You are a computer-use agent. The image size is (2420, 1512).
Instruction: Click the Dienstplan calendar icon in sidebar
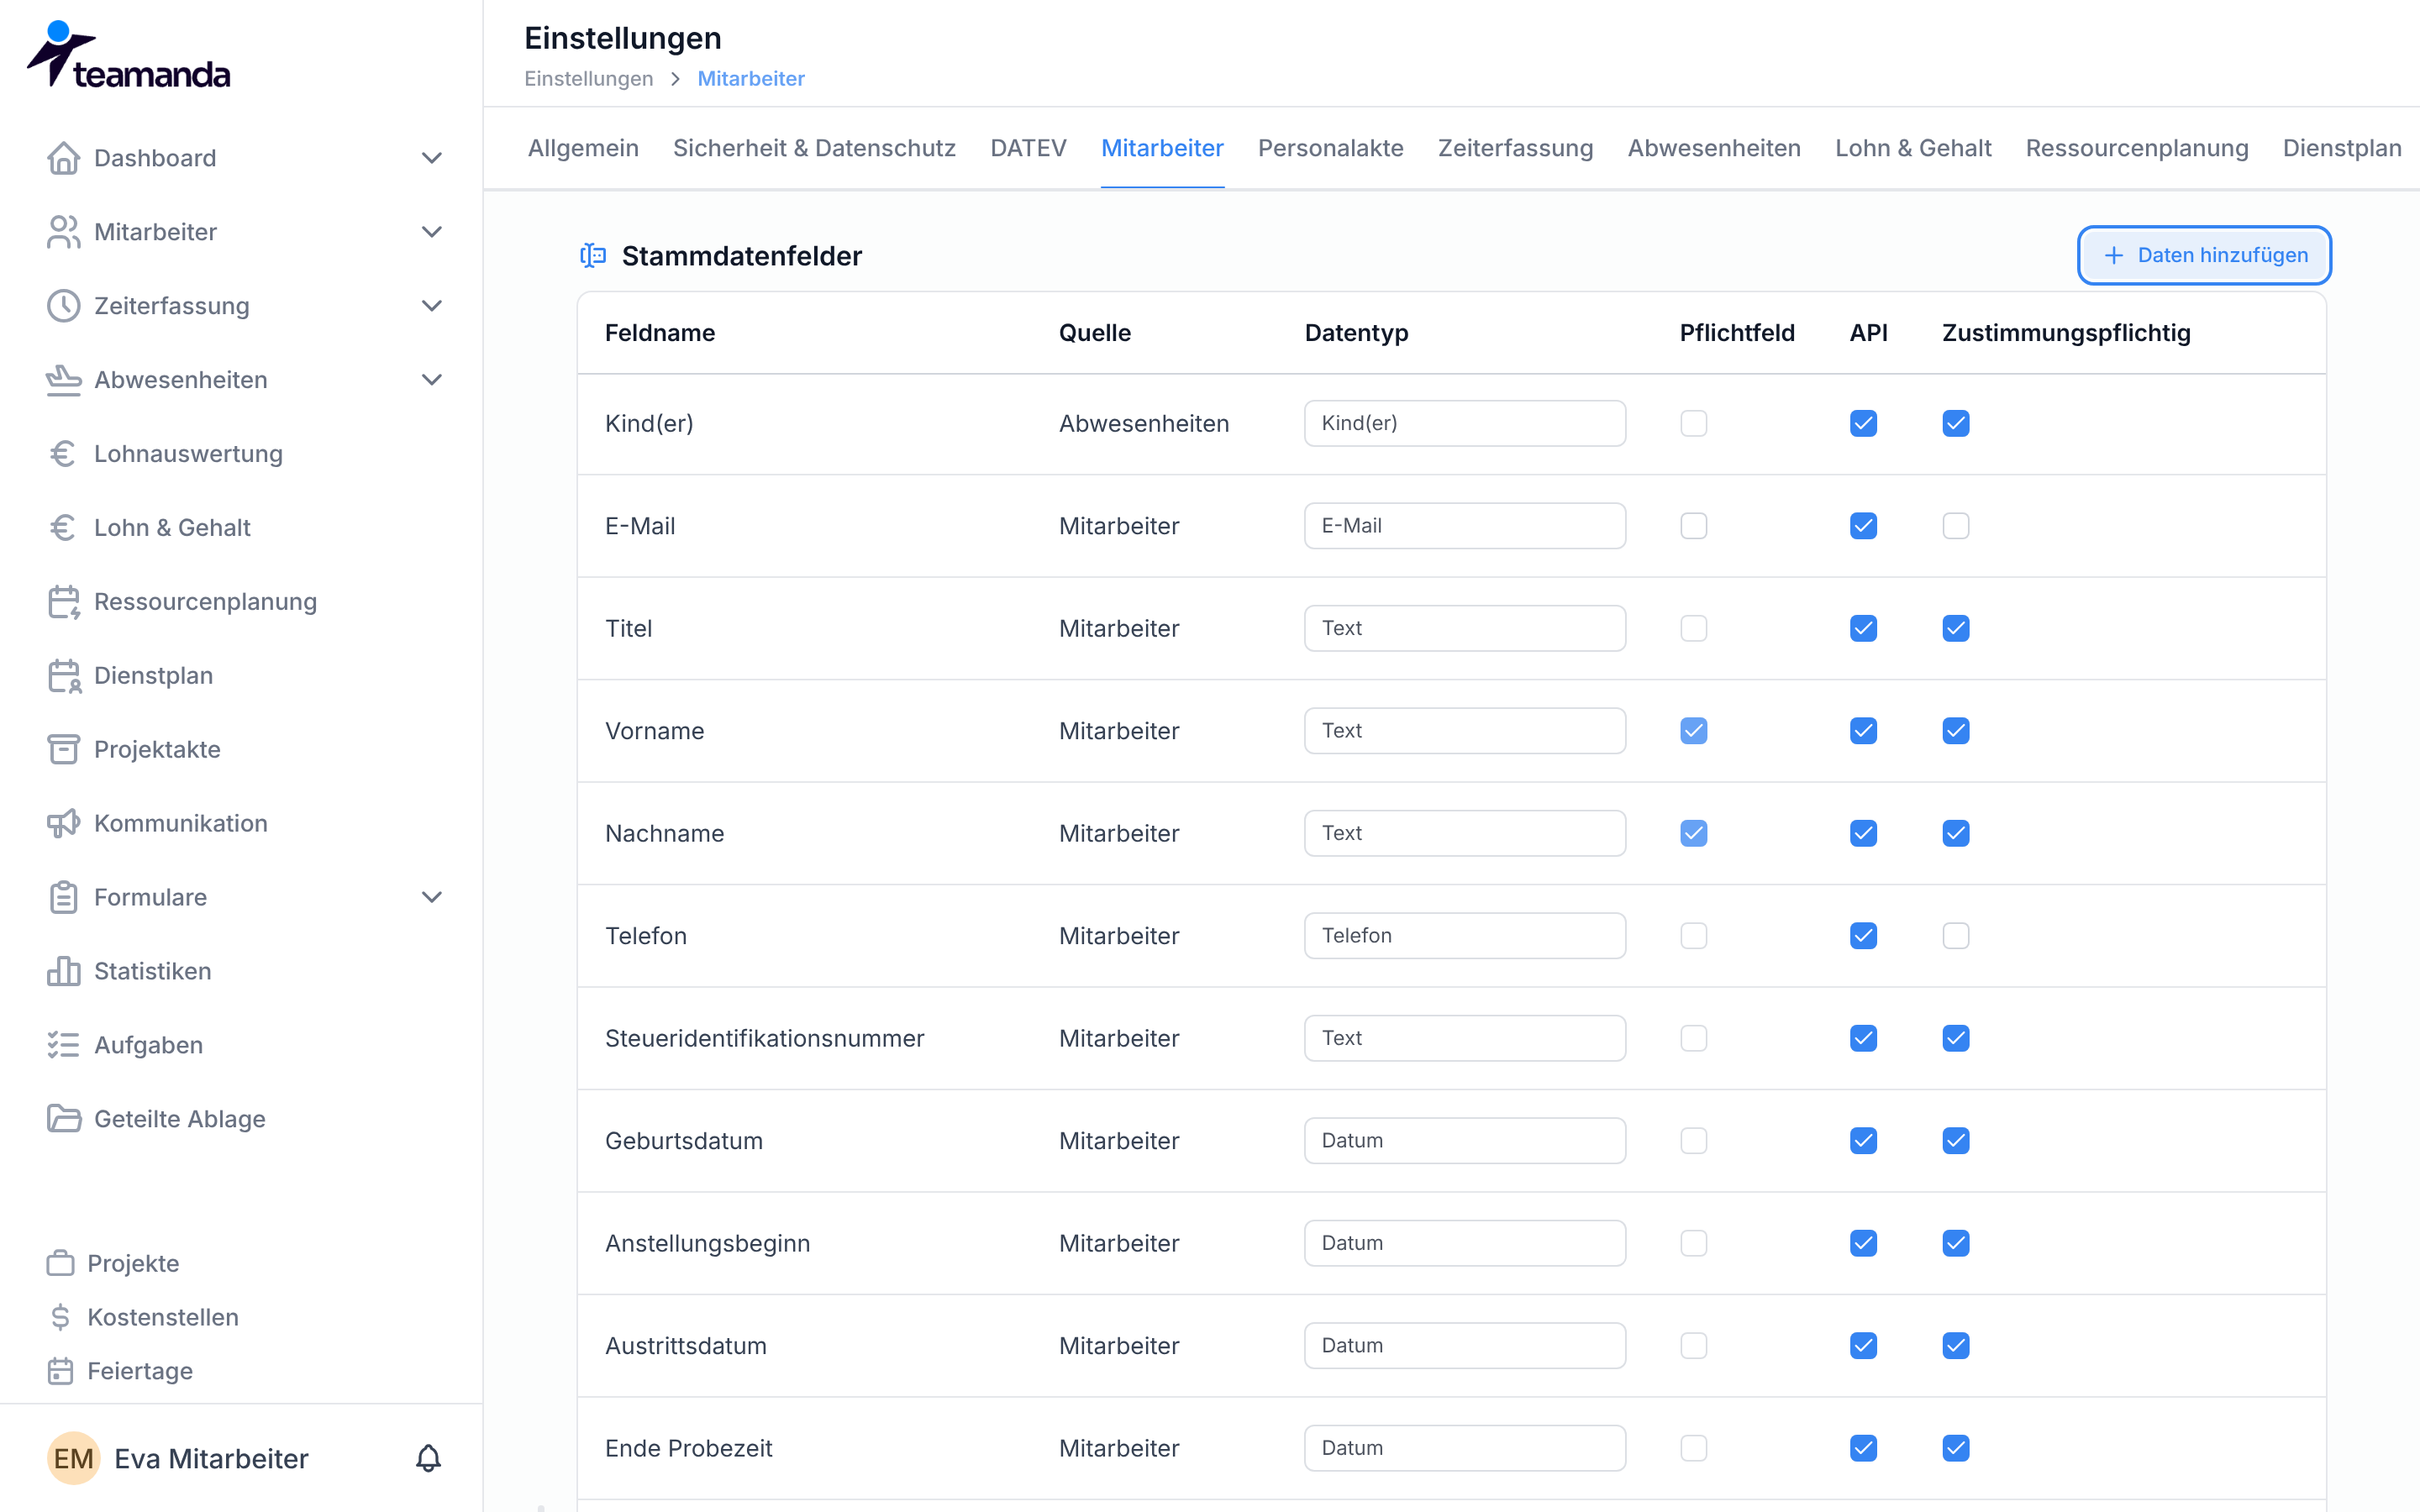point(64,676)
